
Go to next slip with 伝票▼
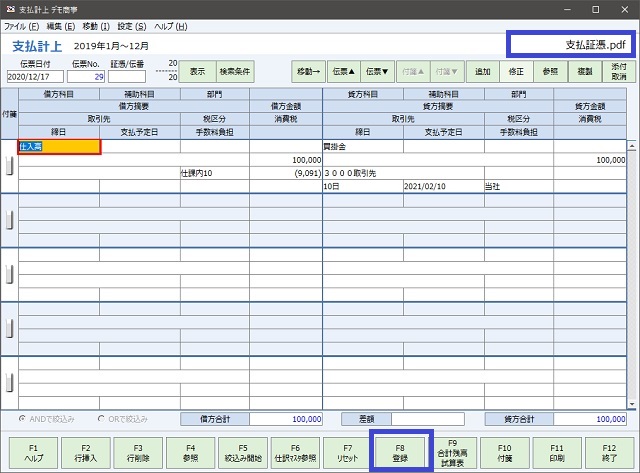point(377,71)
